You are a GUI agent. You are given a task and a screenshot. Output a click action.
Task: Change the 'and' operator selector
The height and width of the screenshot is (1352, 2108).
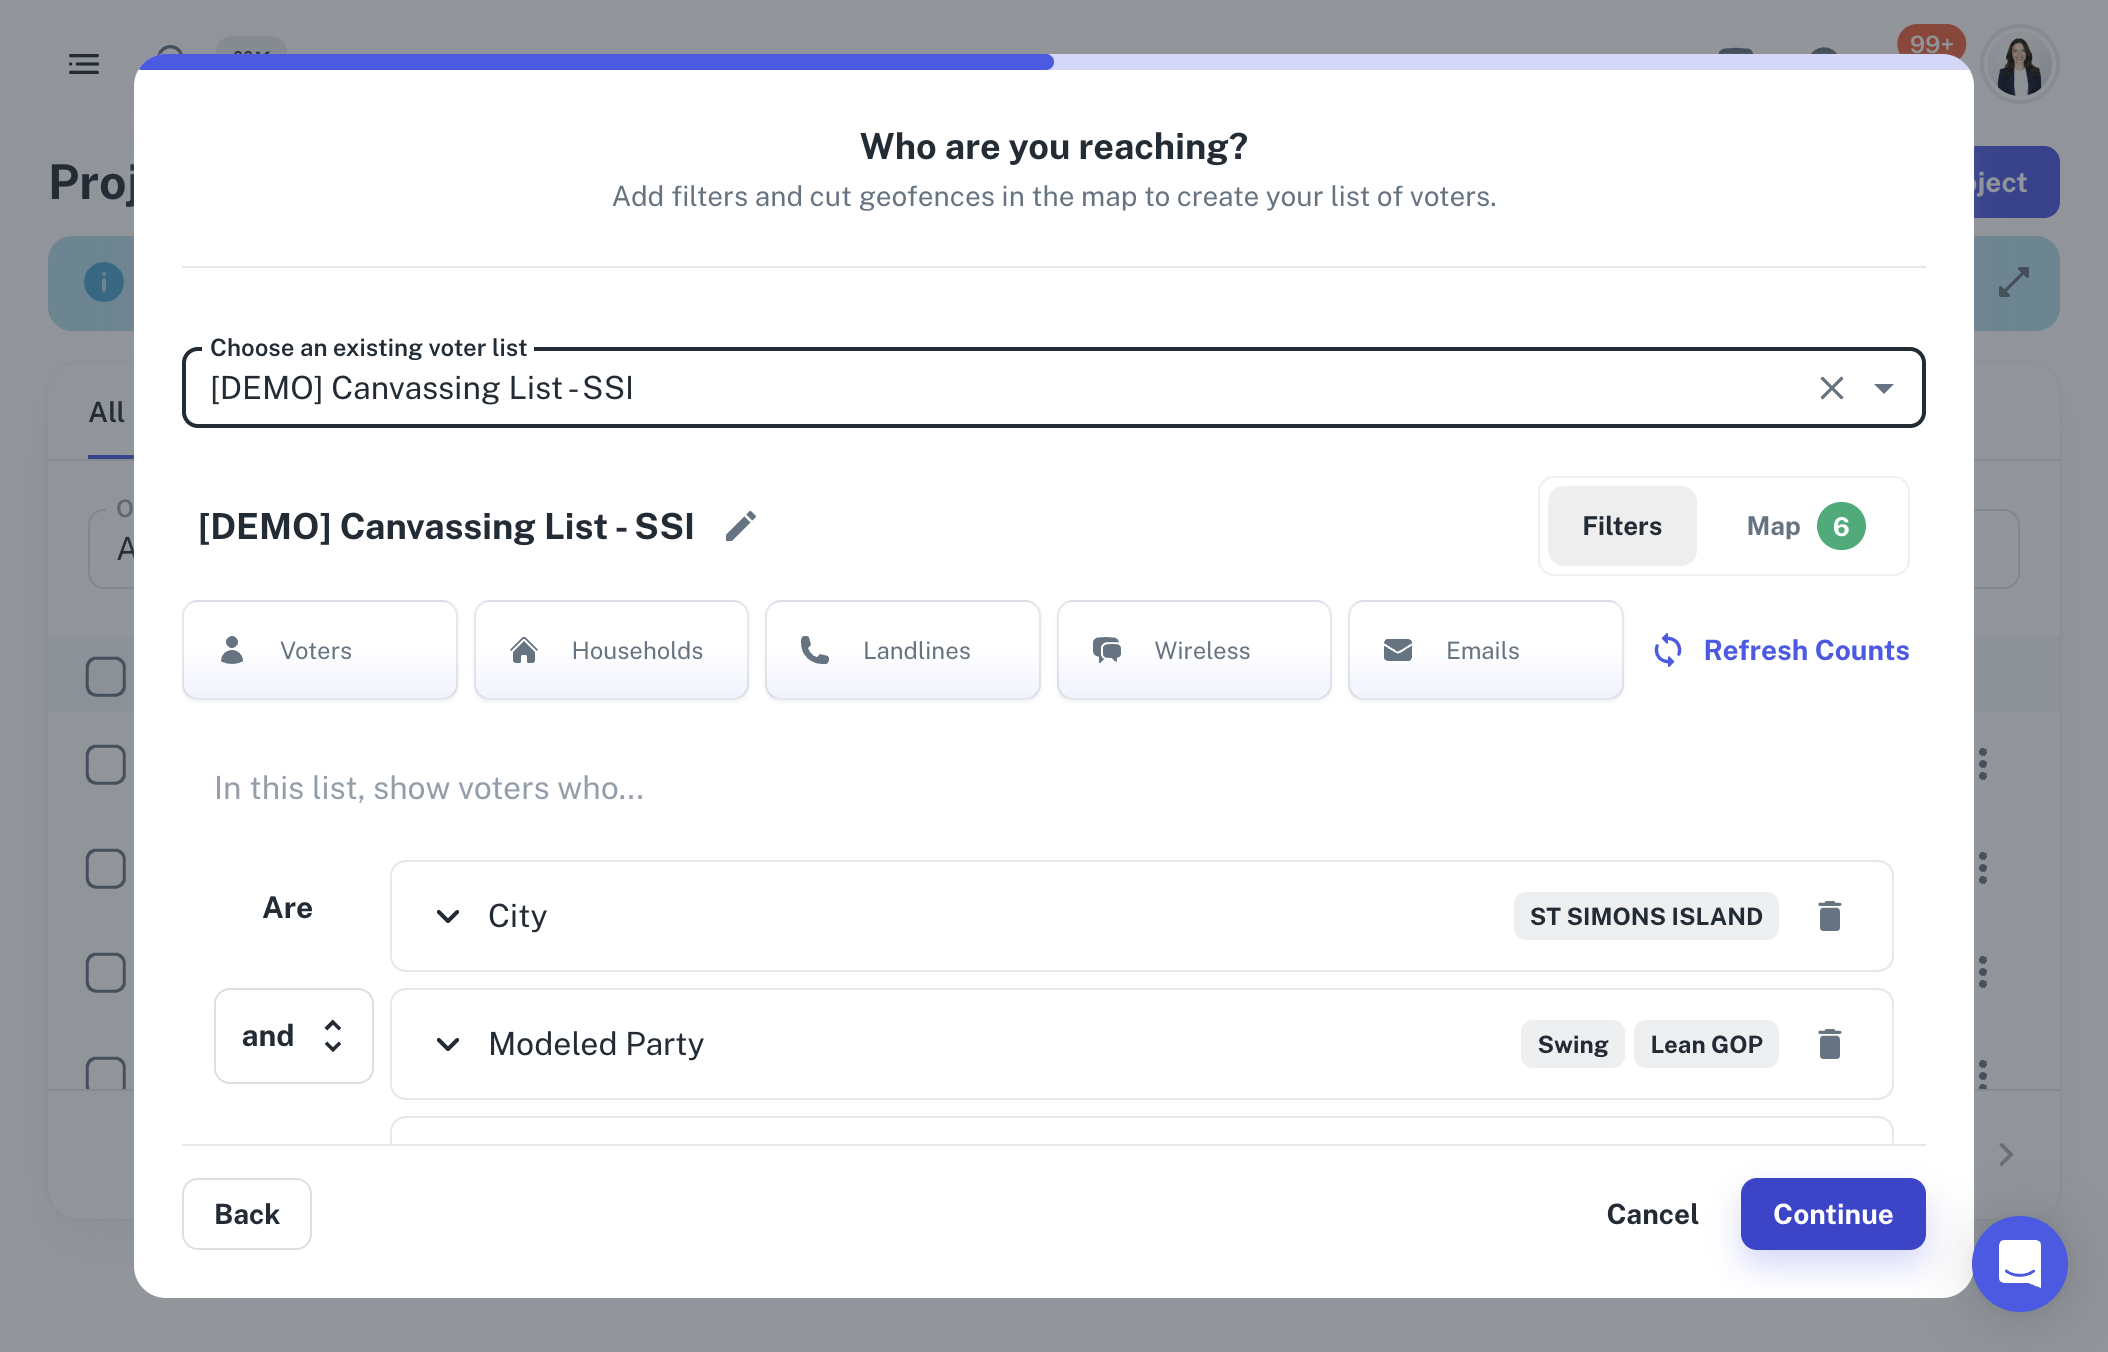(294, 1036)
